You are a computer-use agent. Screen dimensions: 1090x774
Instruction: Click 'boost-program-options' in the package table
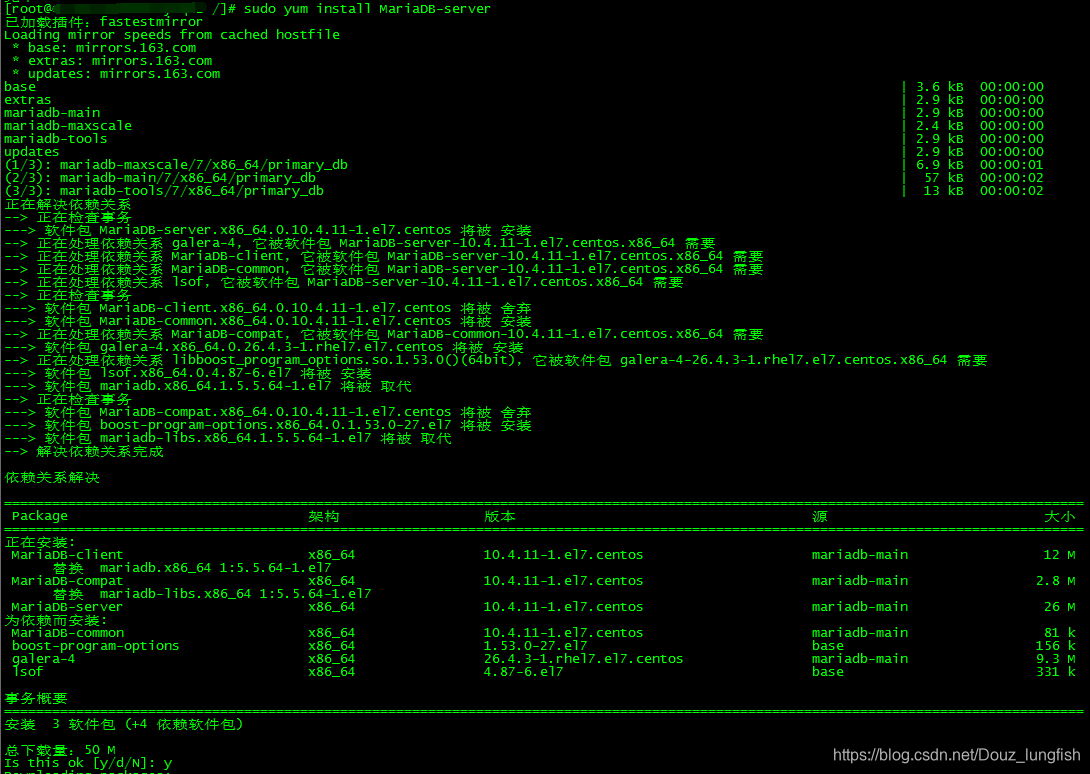tap(95, 646)
